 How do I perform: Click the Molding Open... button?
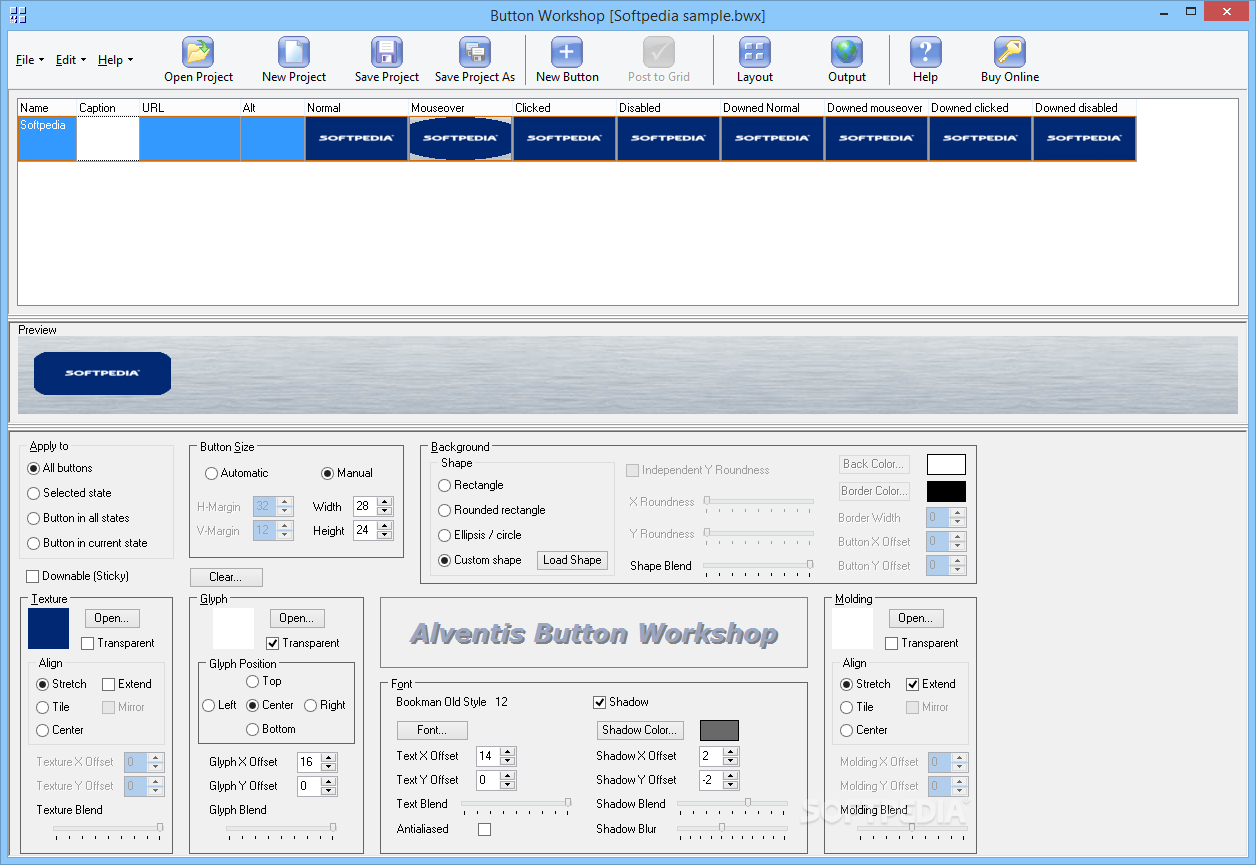point(916,619)
